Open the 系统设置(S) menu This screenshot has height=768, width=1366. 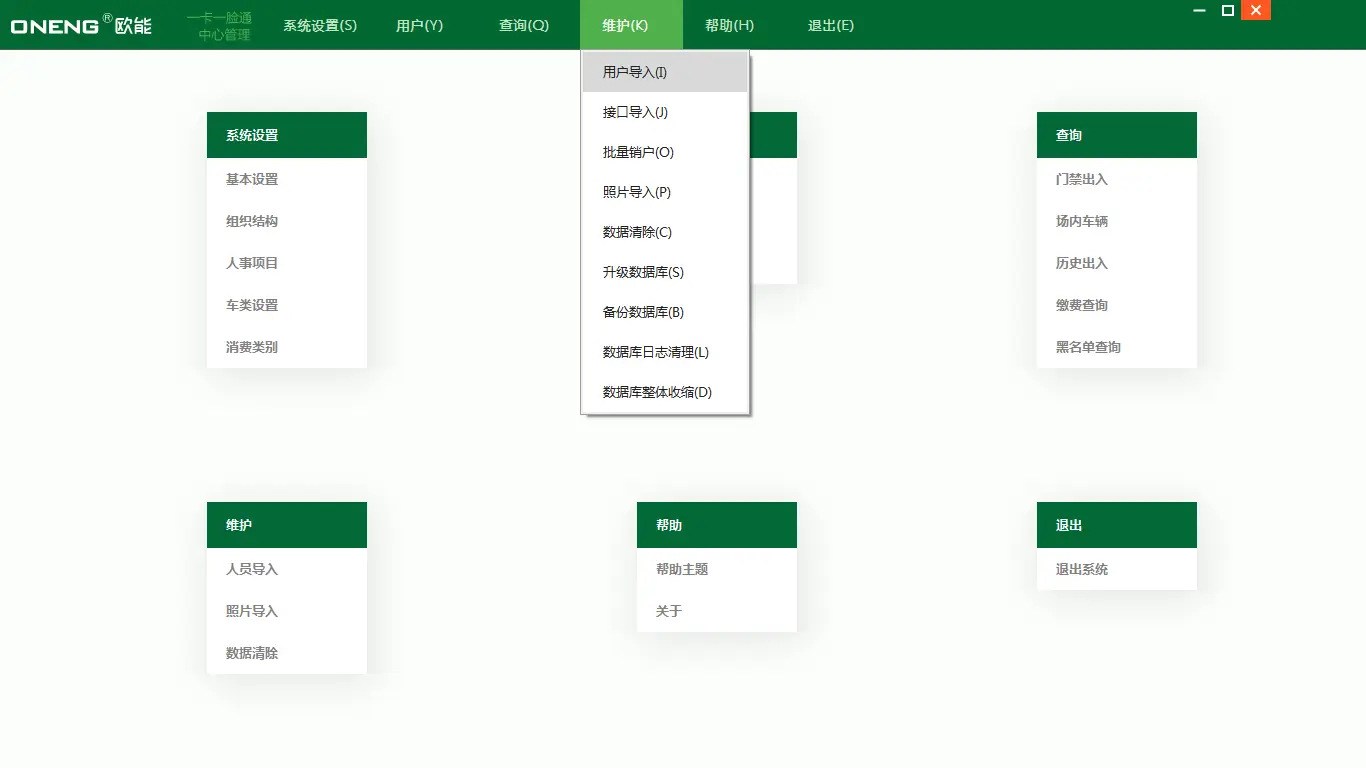[x=320, y=26]
